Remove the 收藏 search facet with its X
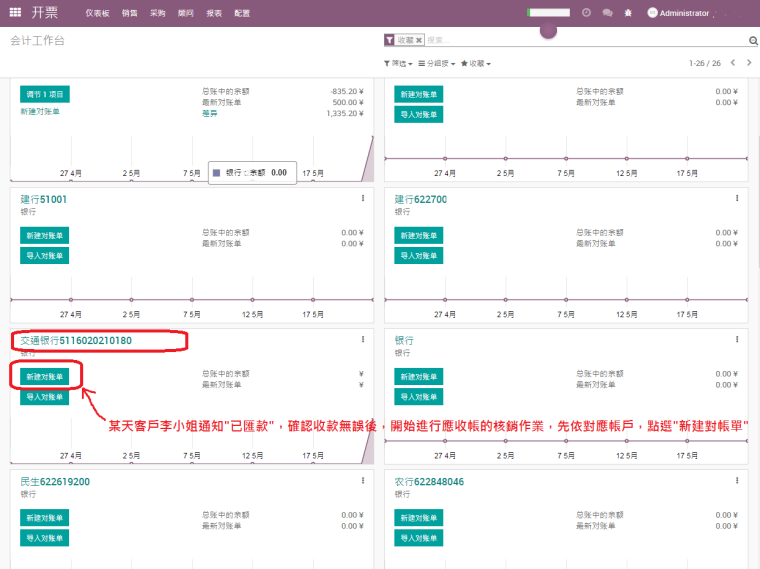Screen dimensions: 760x569 tap(419, 40)
